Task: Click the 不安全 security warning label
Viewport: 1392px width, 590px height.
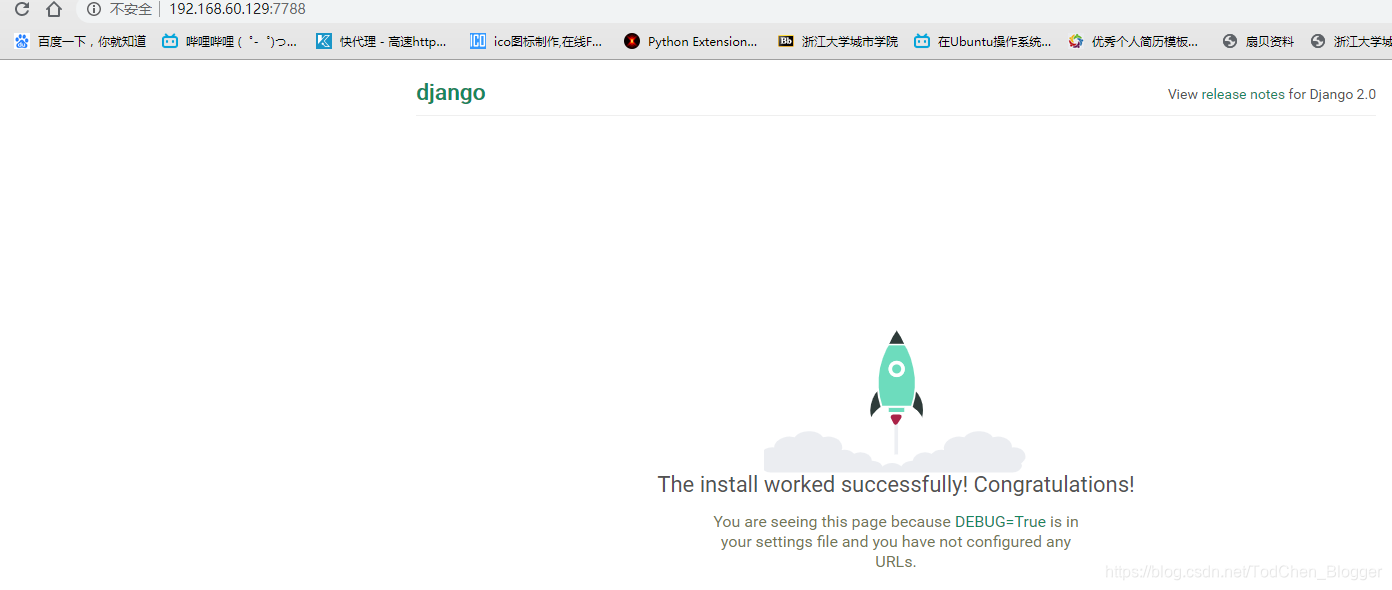Action: (131, 9)
